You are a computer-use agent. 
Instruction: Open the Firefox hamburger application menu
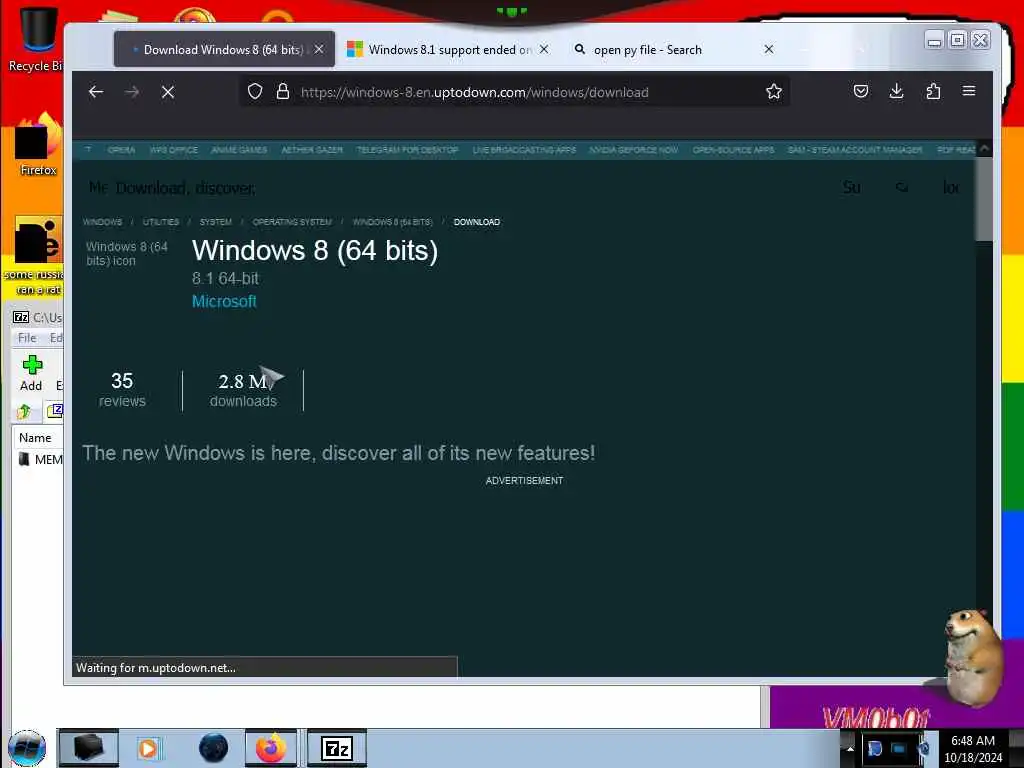point(969,91)
